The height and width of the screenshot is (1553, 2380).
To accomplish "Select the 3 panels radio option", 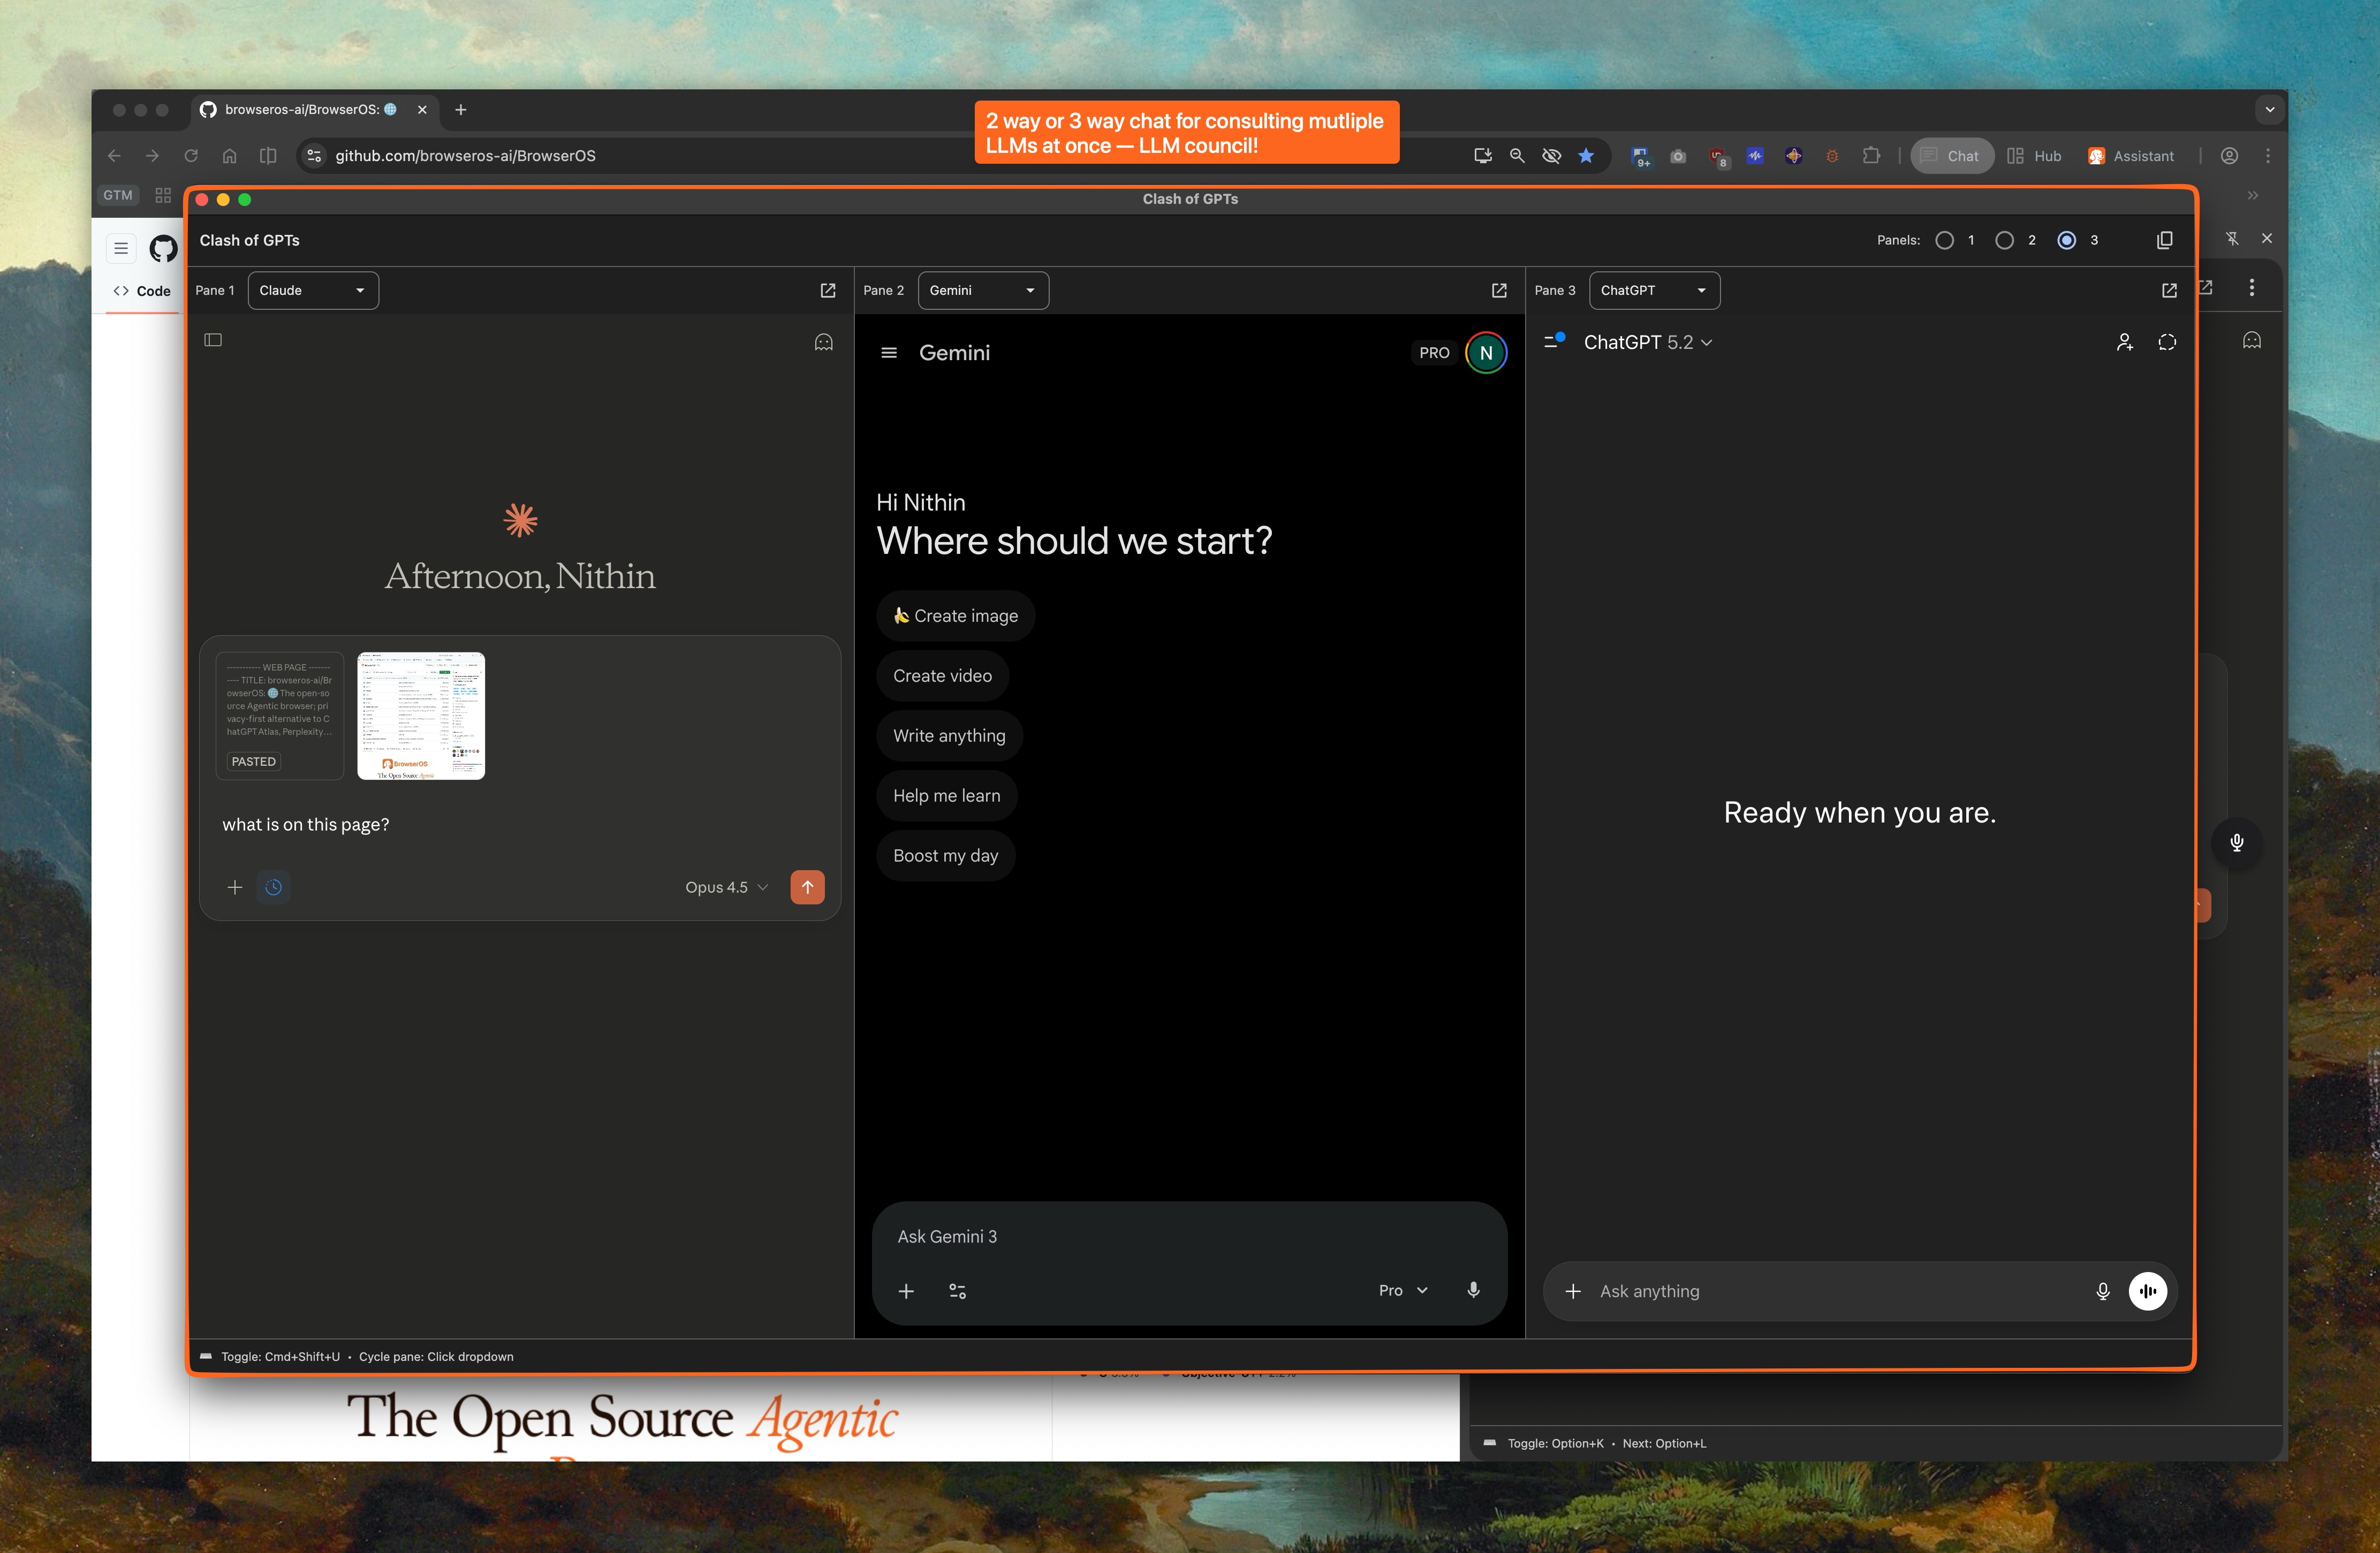I will pyautogui.click(x=2066, y=240).
